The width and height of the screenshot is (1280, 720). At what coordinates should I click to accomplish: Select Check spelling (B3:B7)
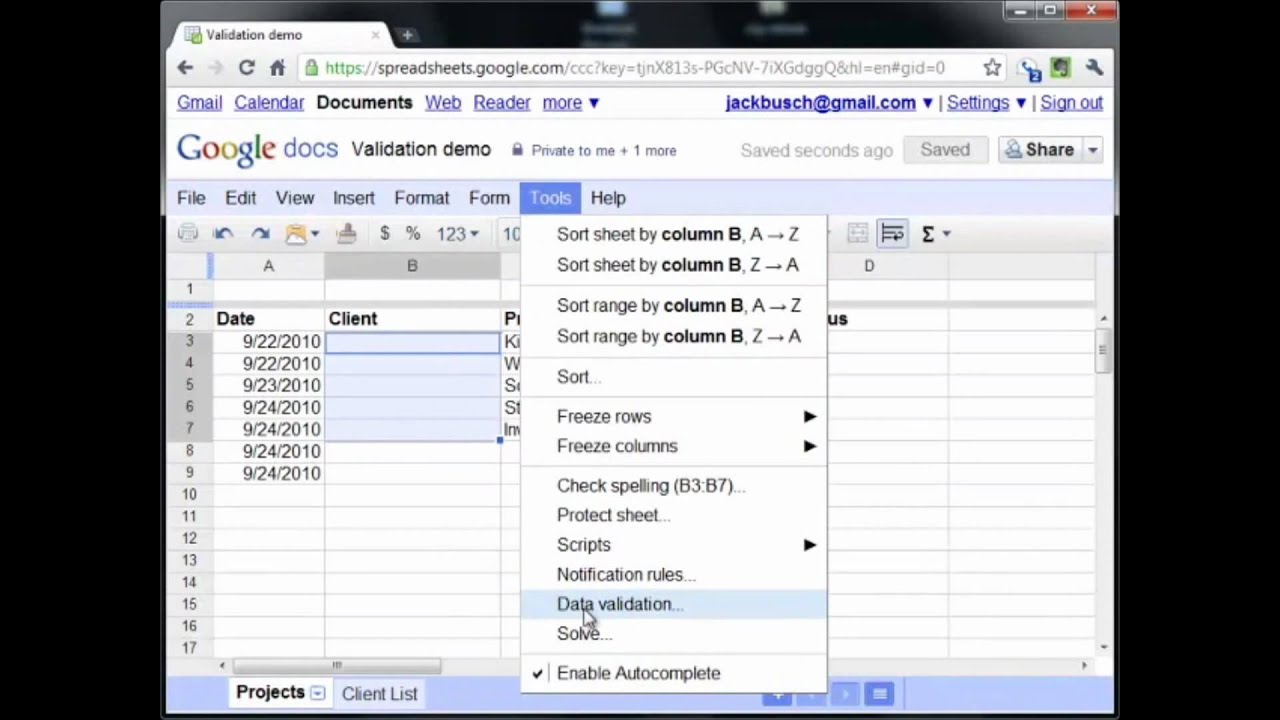pos(675,485)
